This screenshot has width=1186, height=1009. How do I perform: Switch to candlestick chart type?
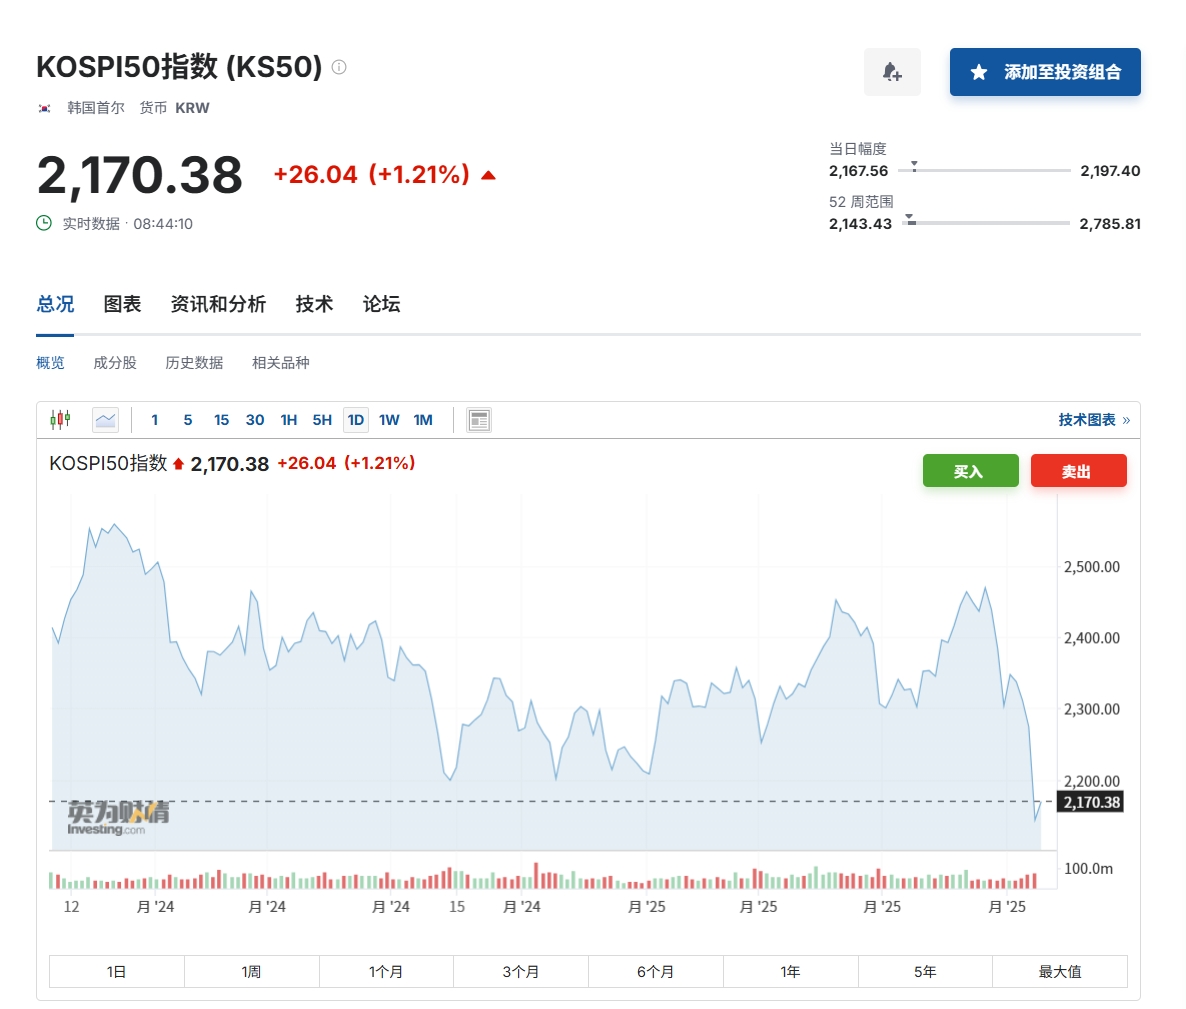(x=60, y=420)
